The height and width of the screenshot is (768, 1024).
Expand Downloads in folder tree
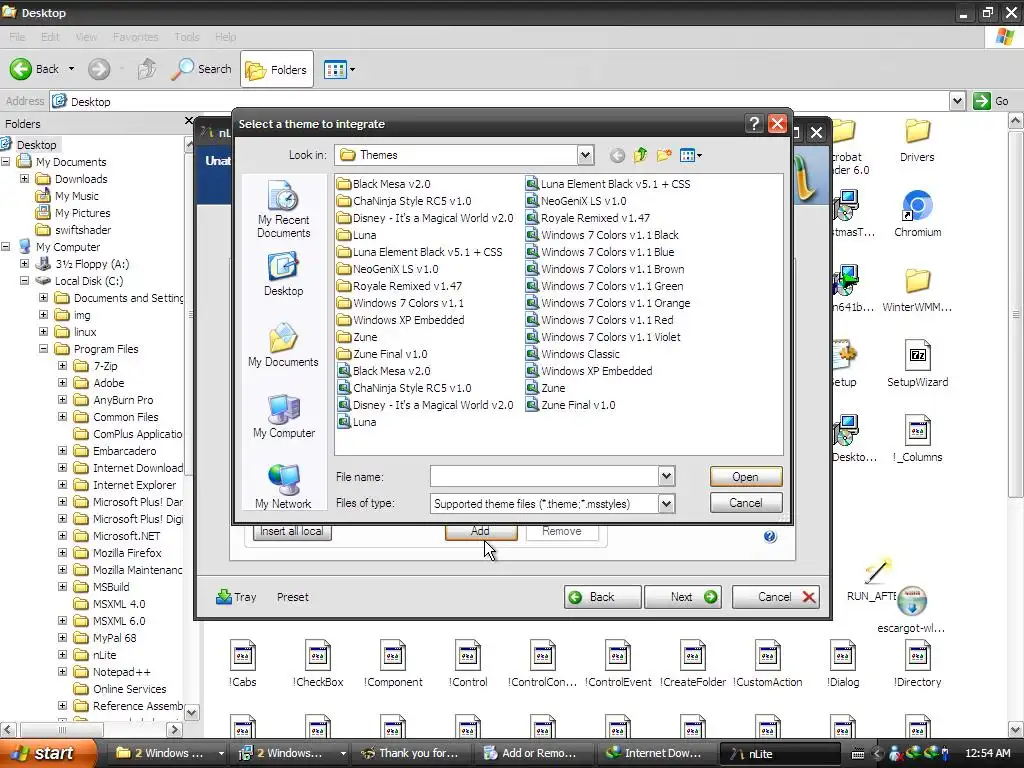click(x=24, y=178)
